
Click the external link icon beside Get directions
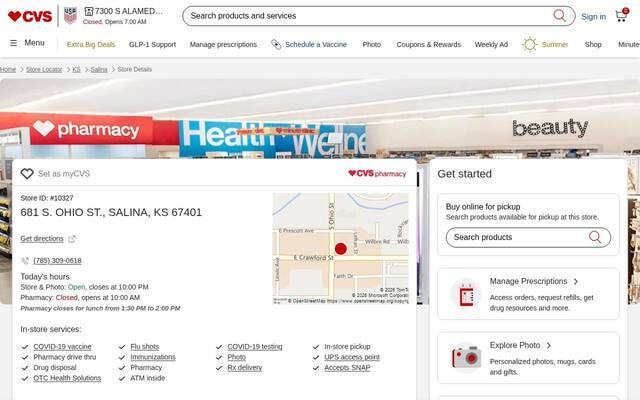click(x=72, y=239)
